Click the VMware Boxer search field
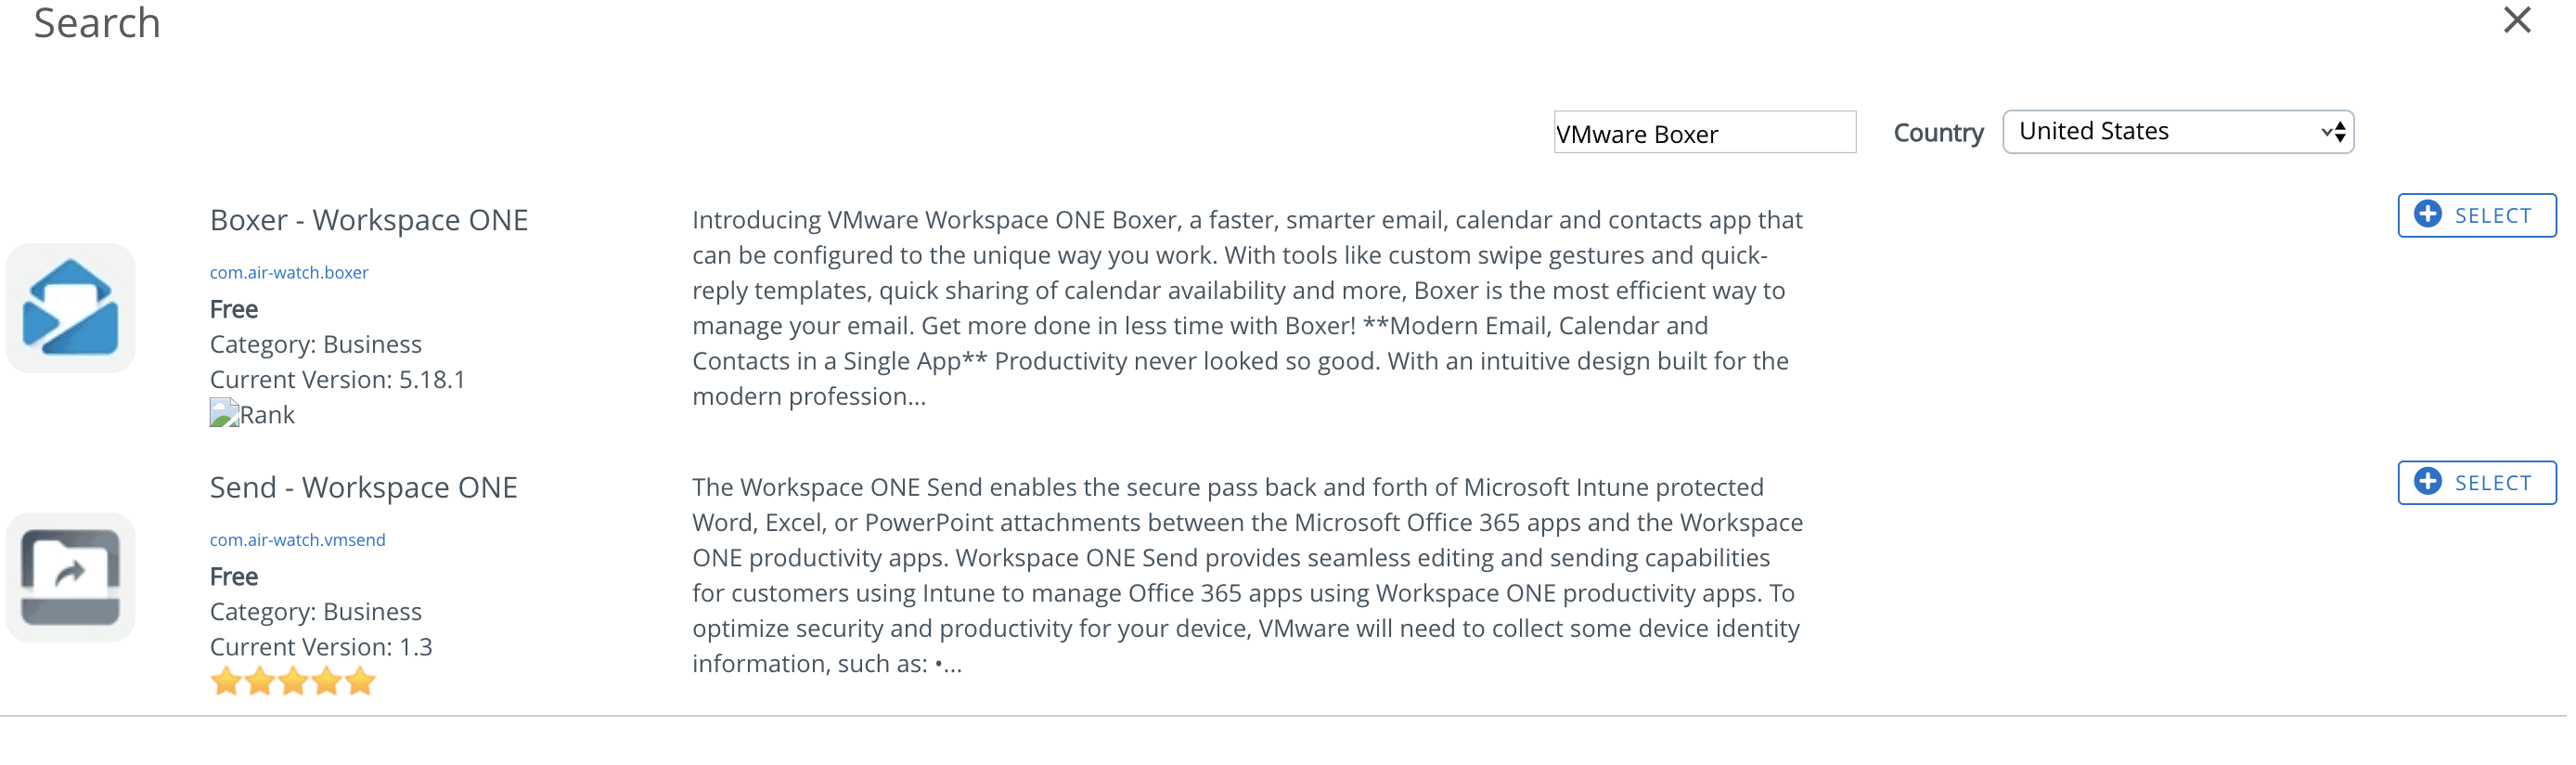Viewport: 2576px width, 765px height. (1704, 132)
